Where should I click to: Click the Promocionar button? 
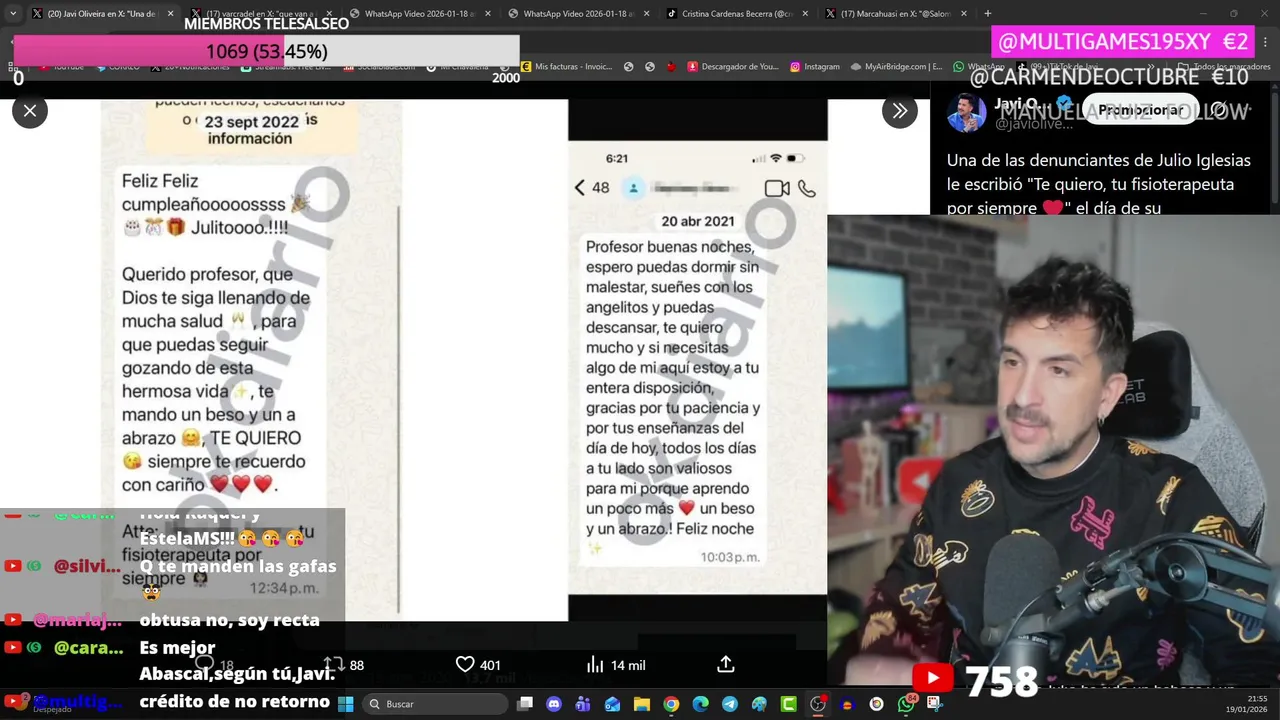click(1140, 110)
